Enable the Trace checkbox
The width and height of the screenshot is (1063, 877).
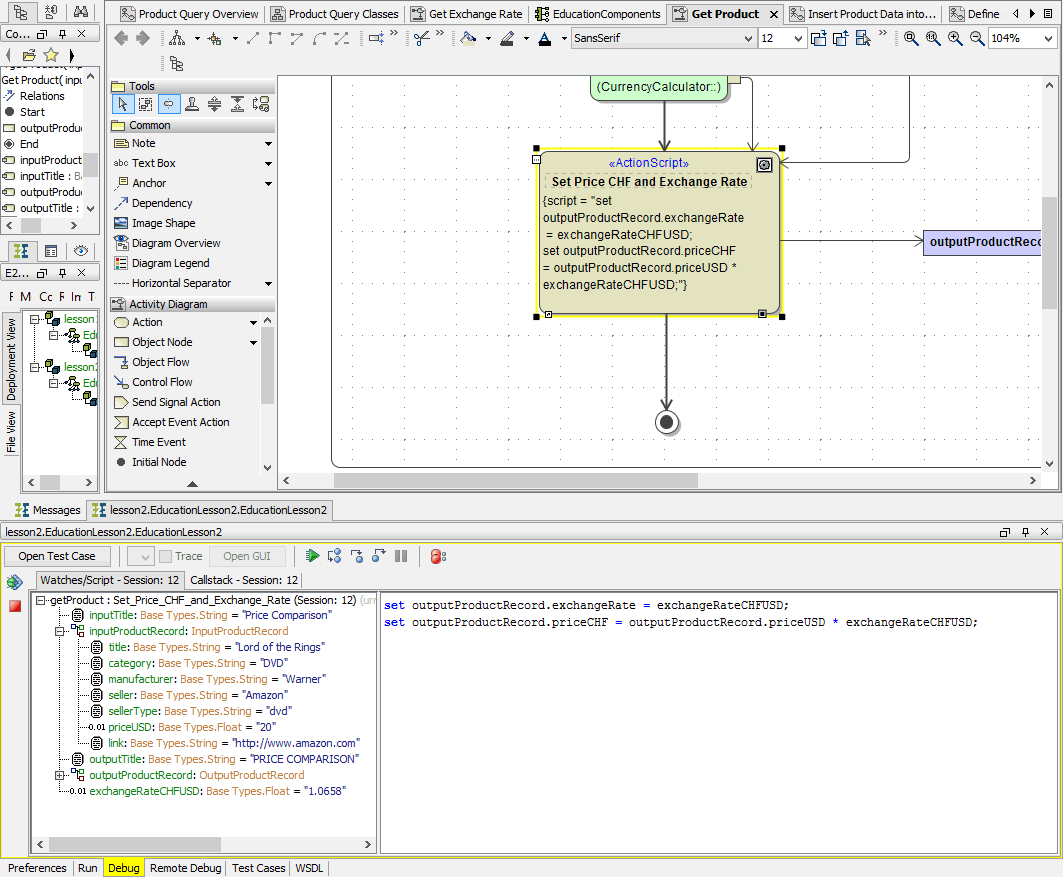coord(166,556)
